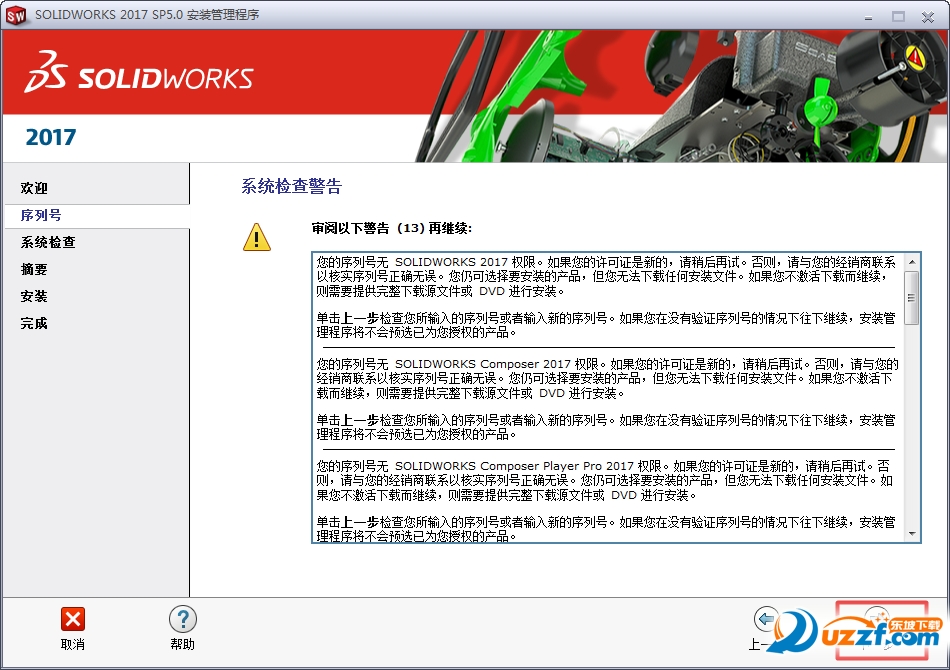The height and width of the screenshot is (670, 950).
Task: Select the 序列号 (Serial Number) step
Action: pos(41,215)
